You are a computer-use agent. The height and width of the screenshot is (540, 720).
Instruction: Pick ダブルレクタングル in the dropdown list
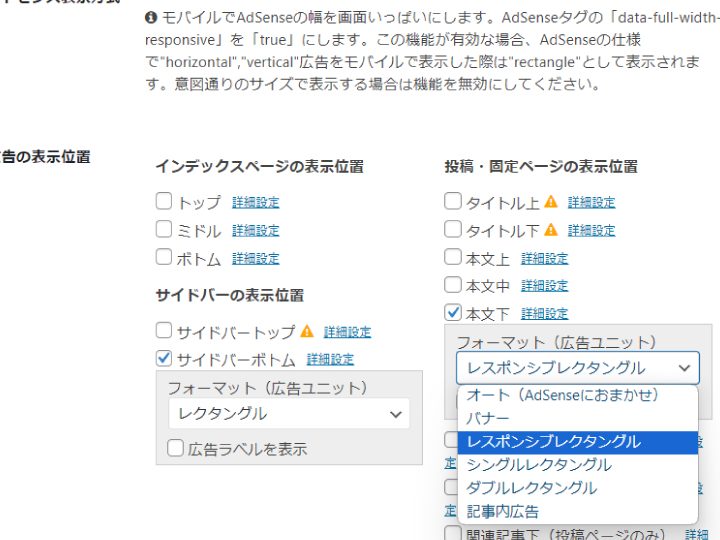point(578,488)
